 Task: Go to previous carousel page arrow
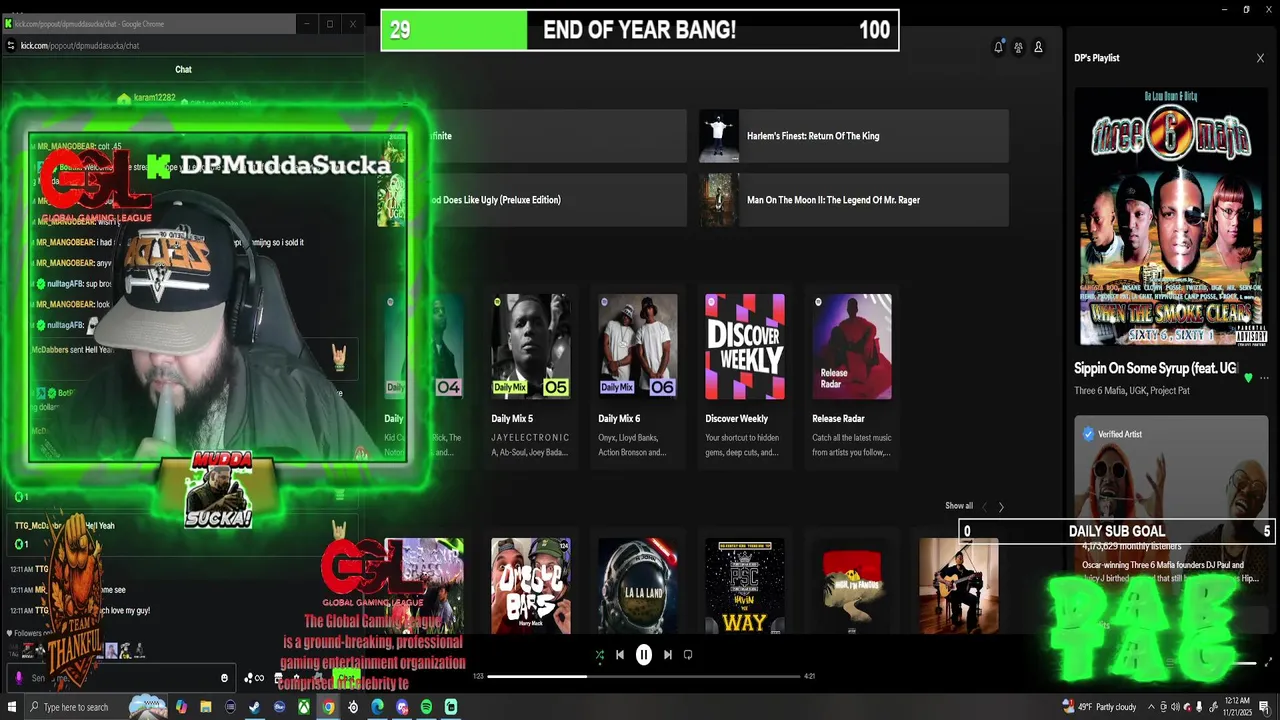tap(984, 507)
